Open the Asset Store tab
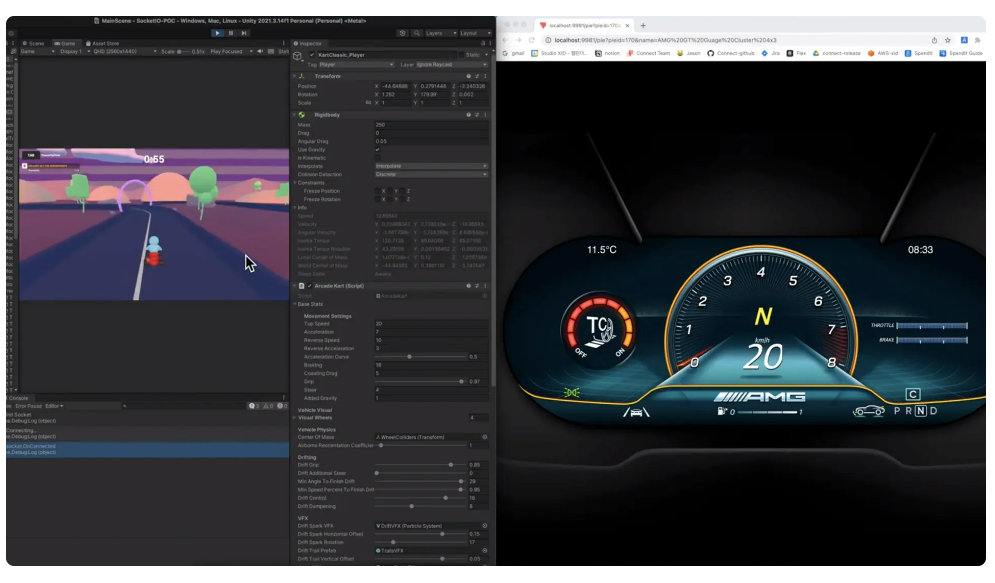 [x=103, y=43]
